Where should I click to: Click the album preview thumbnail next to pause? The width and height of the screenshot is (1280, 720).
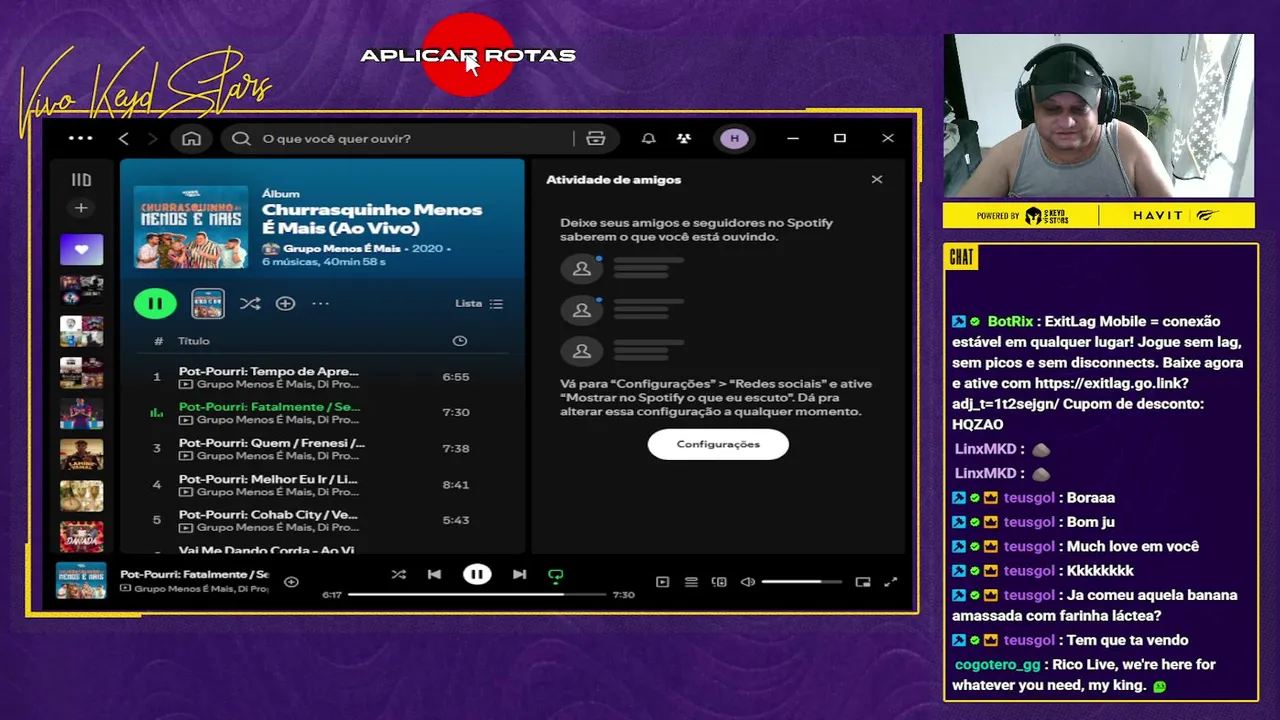coord(208,303)
